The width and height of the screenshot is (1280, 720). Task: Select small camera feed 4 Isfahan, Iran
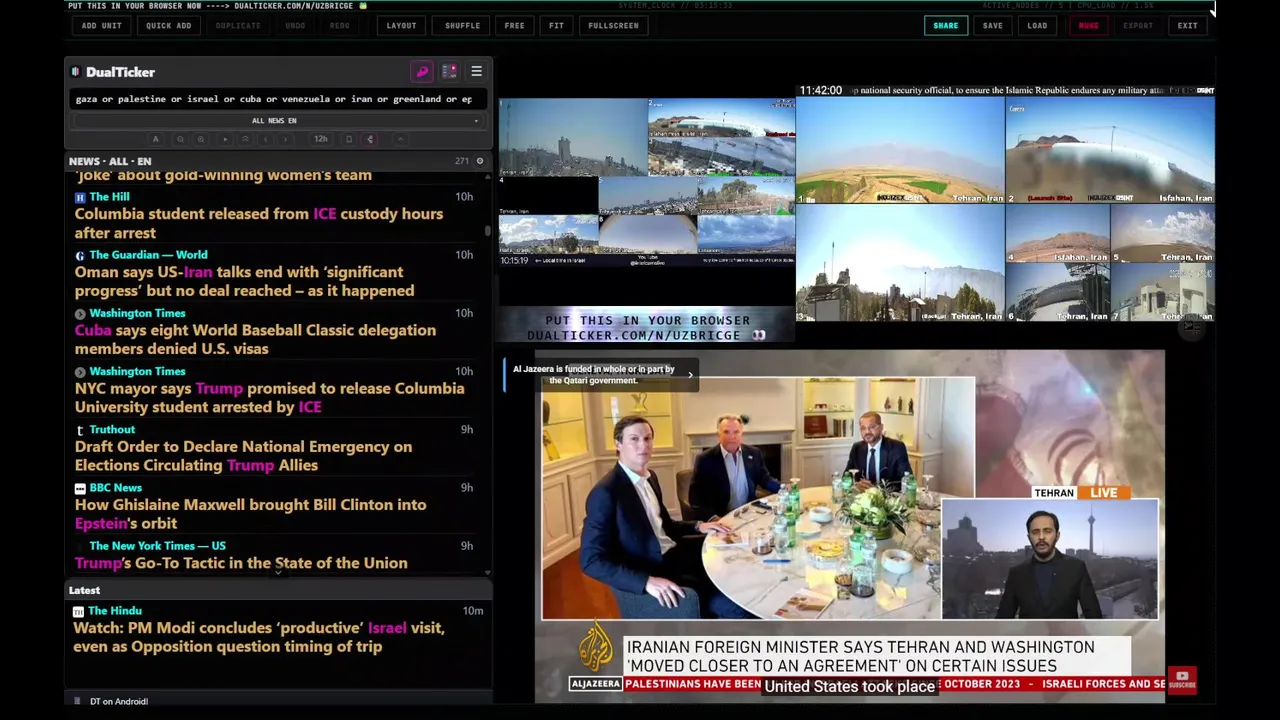pos(1057,234)
